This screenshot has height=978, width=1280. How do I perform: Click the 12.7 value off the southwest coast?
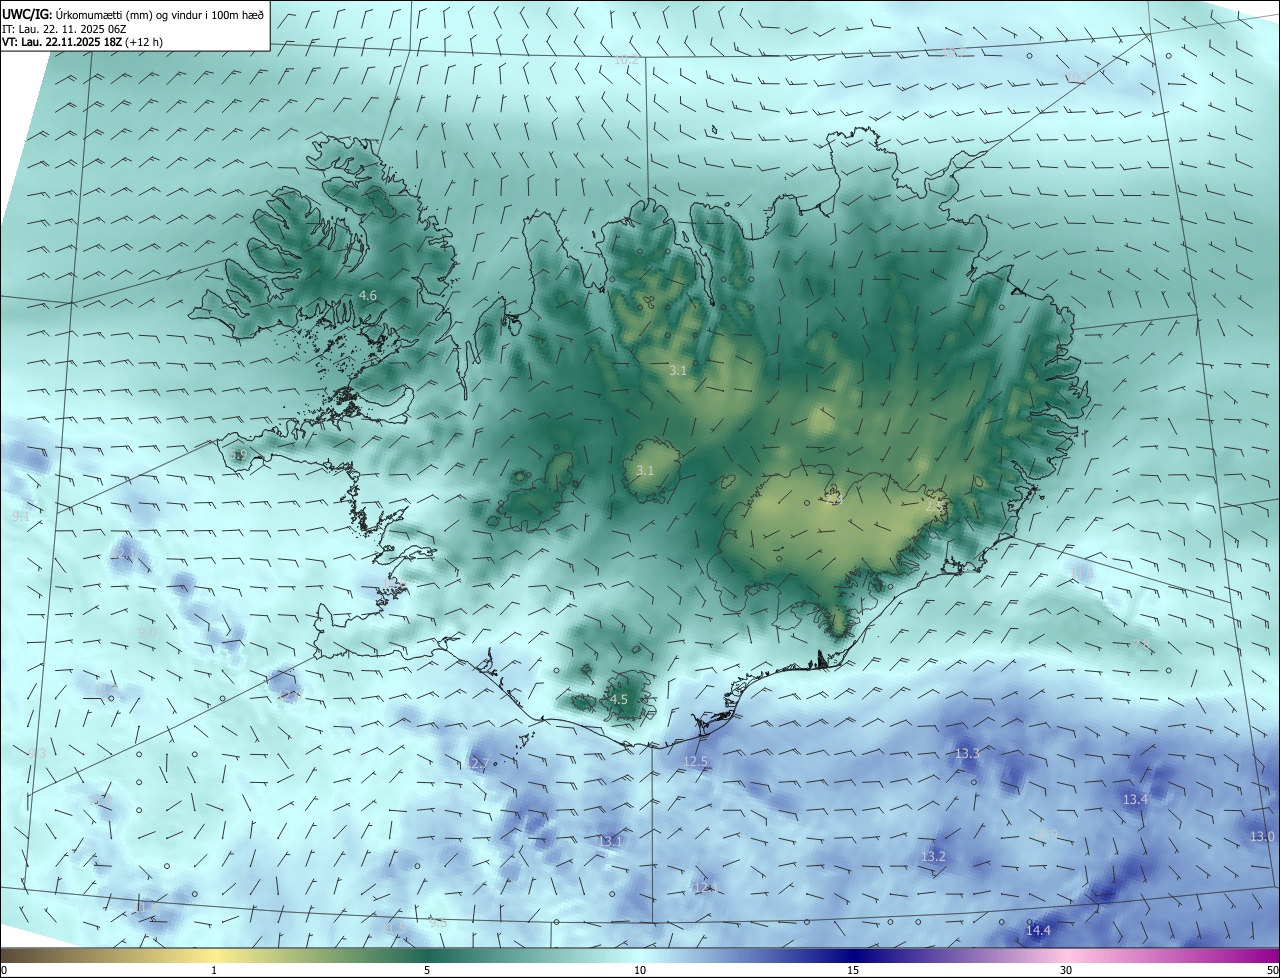476,763
